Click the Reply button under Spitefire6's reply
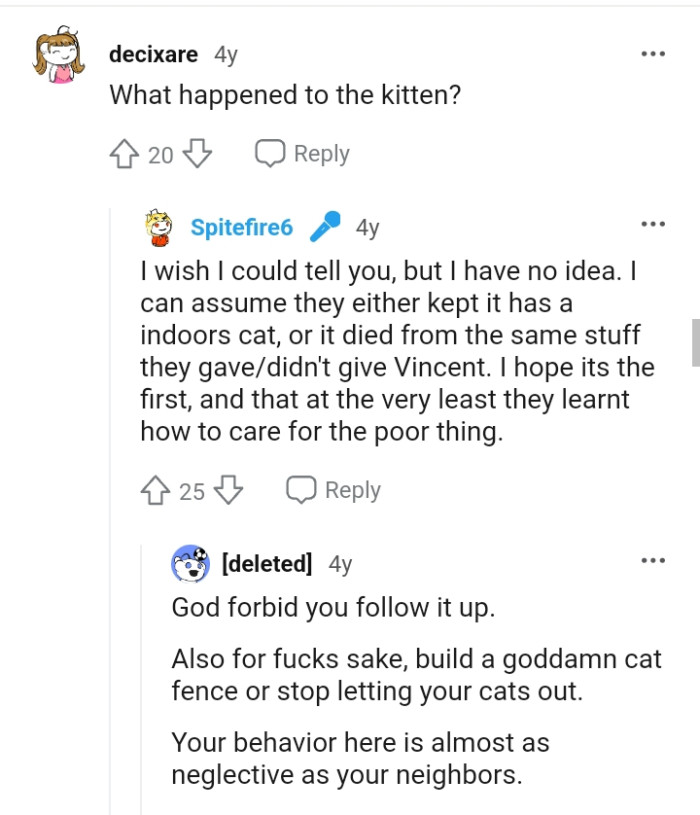The image size is (700, 815). (353, 490)
